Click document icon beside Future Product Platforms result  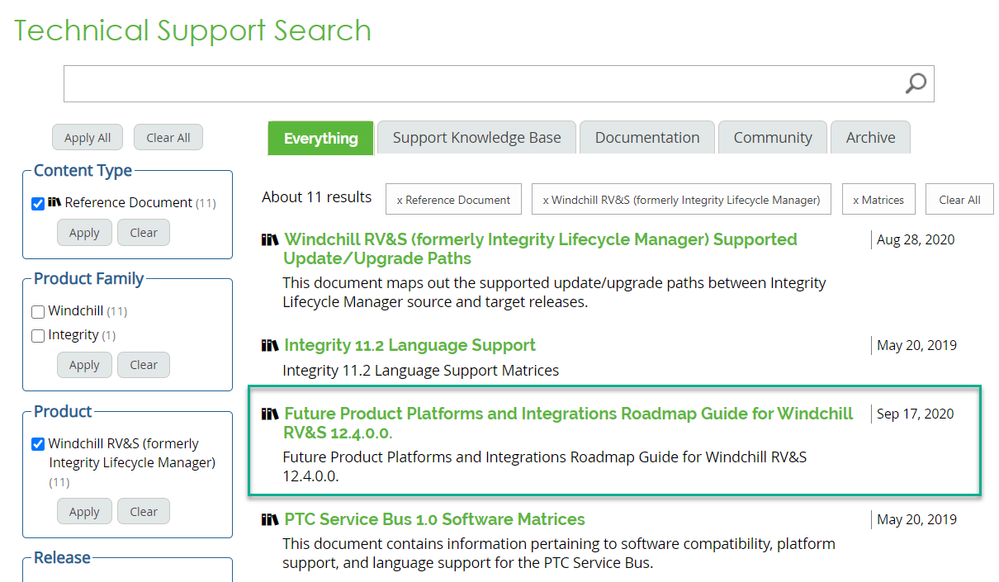coord(270,414)
